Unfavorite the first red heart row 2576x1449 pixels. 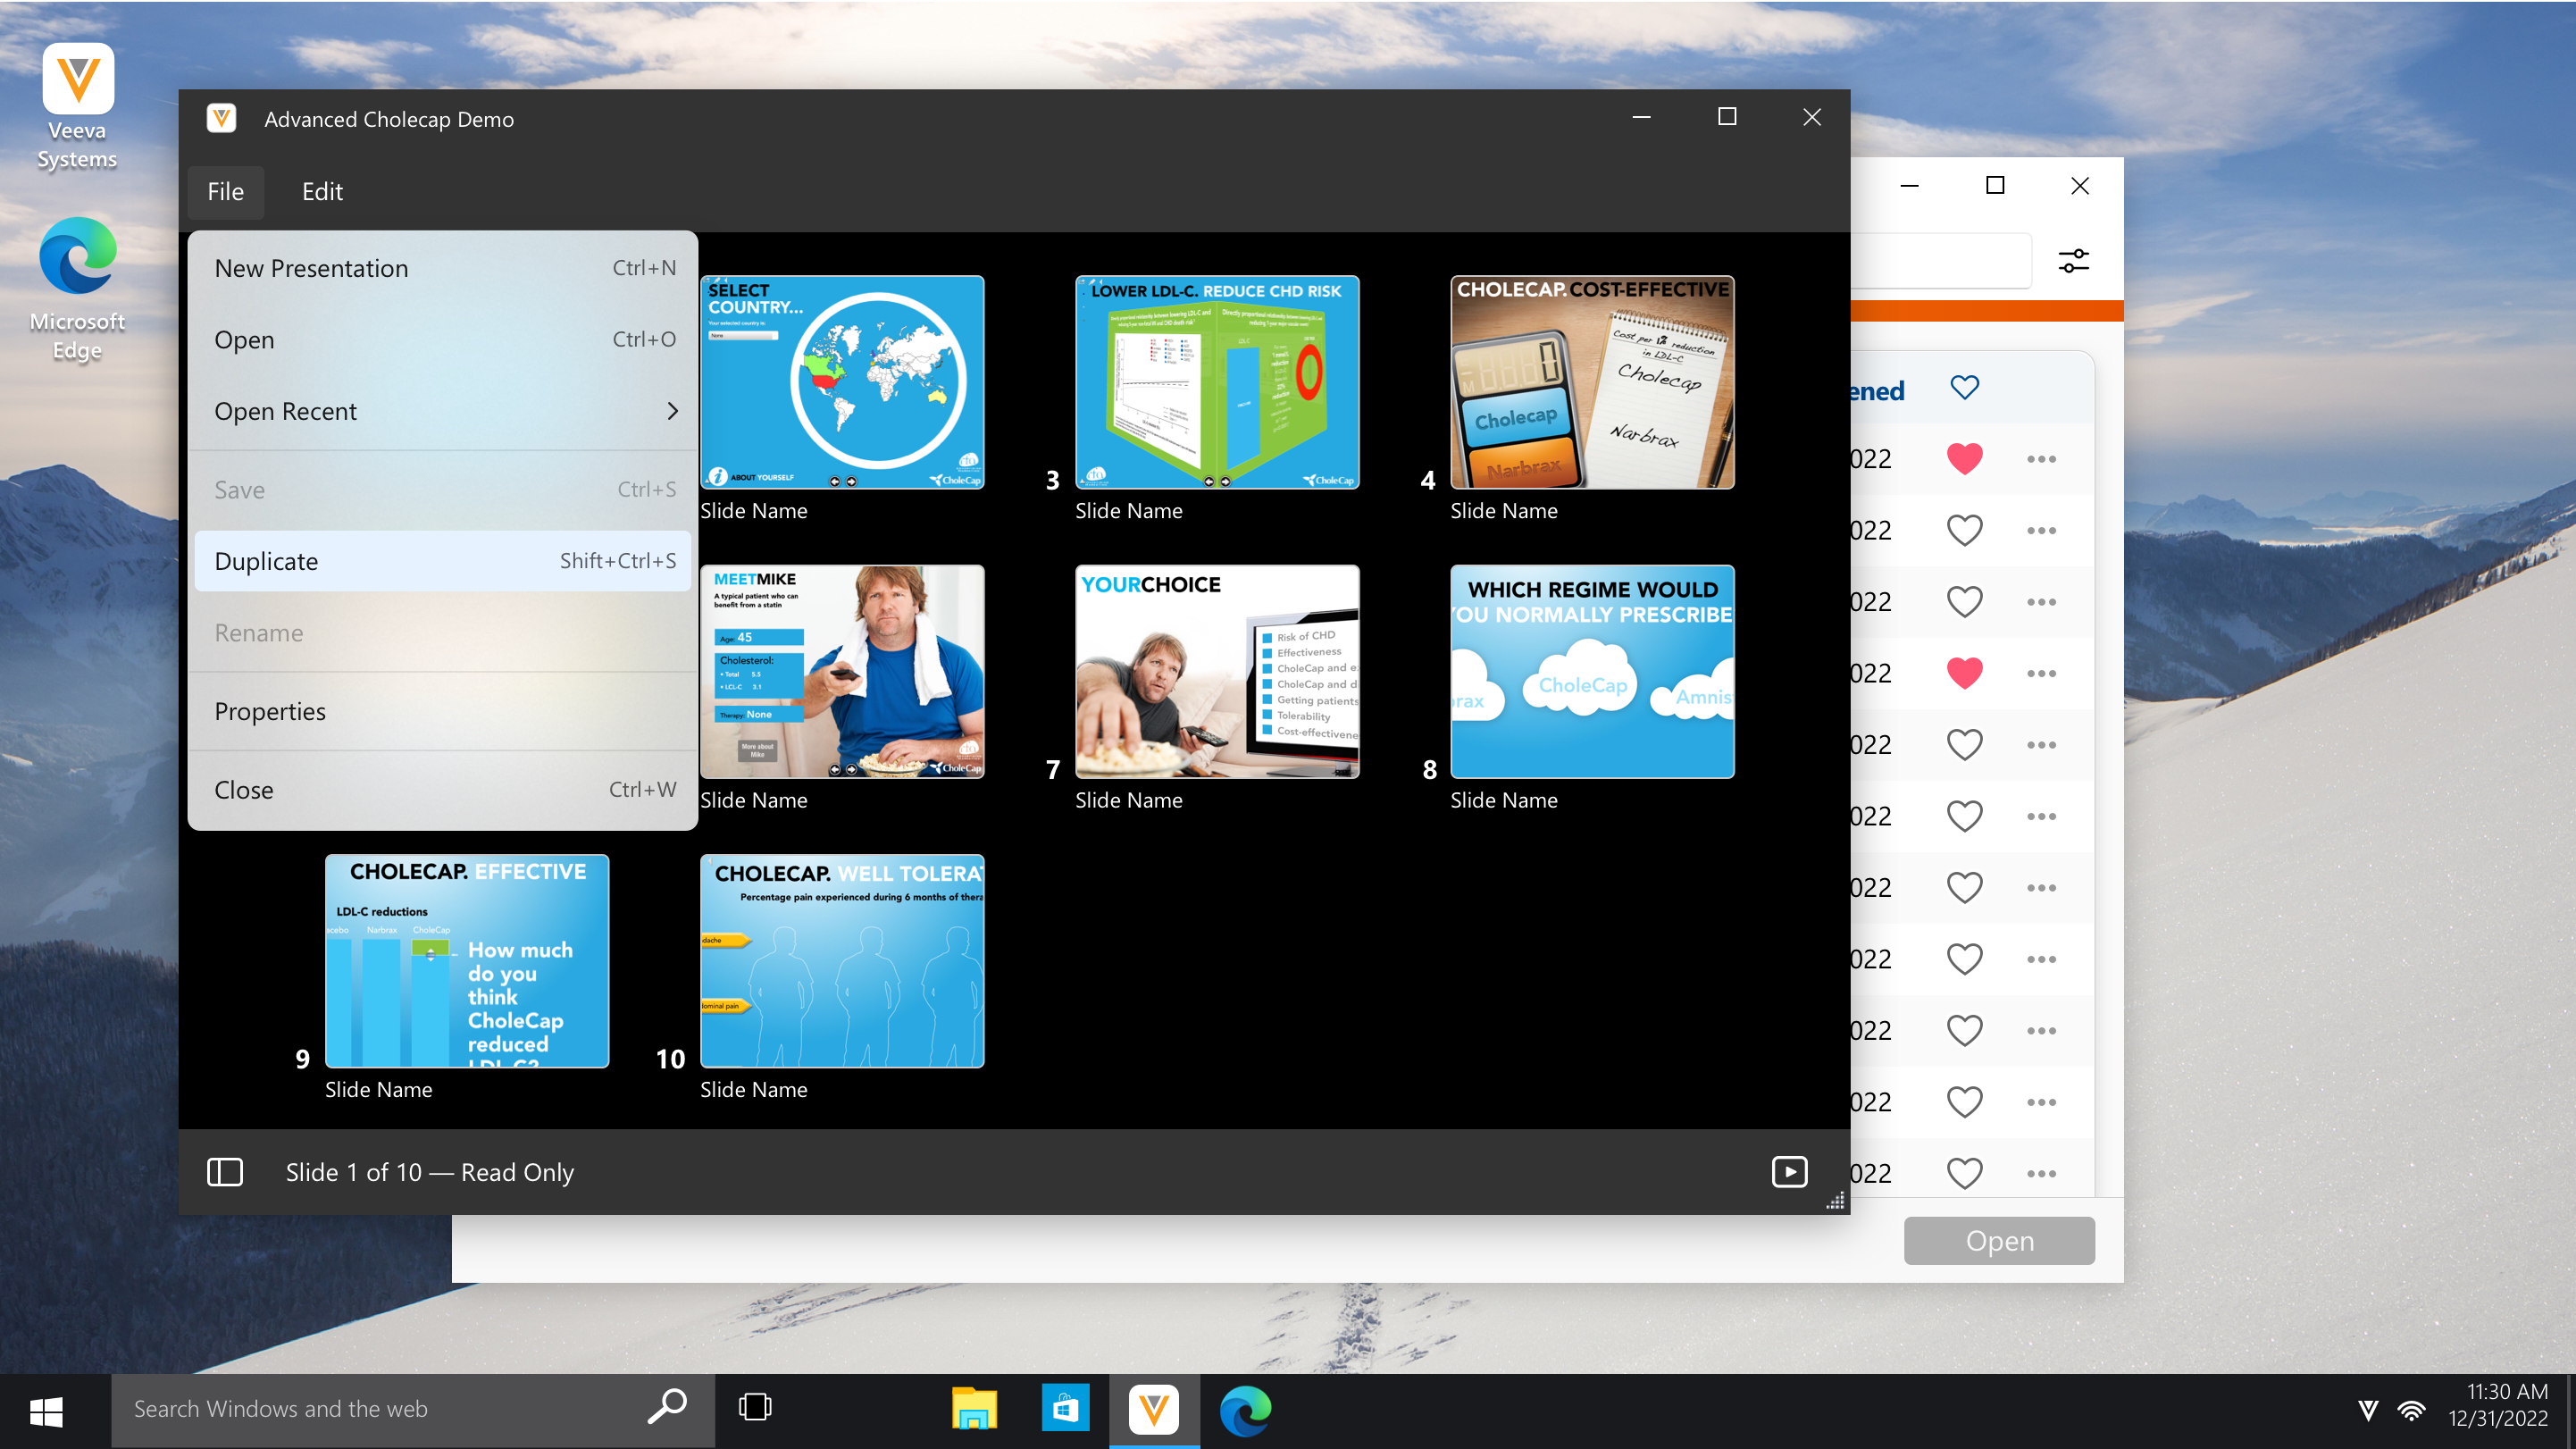click(1964, 459)
